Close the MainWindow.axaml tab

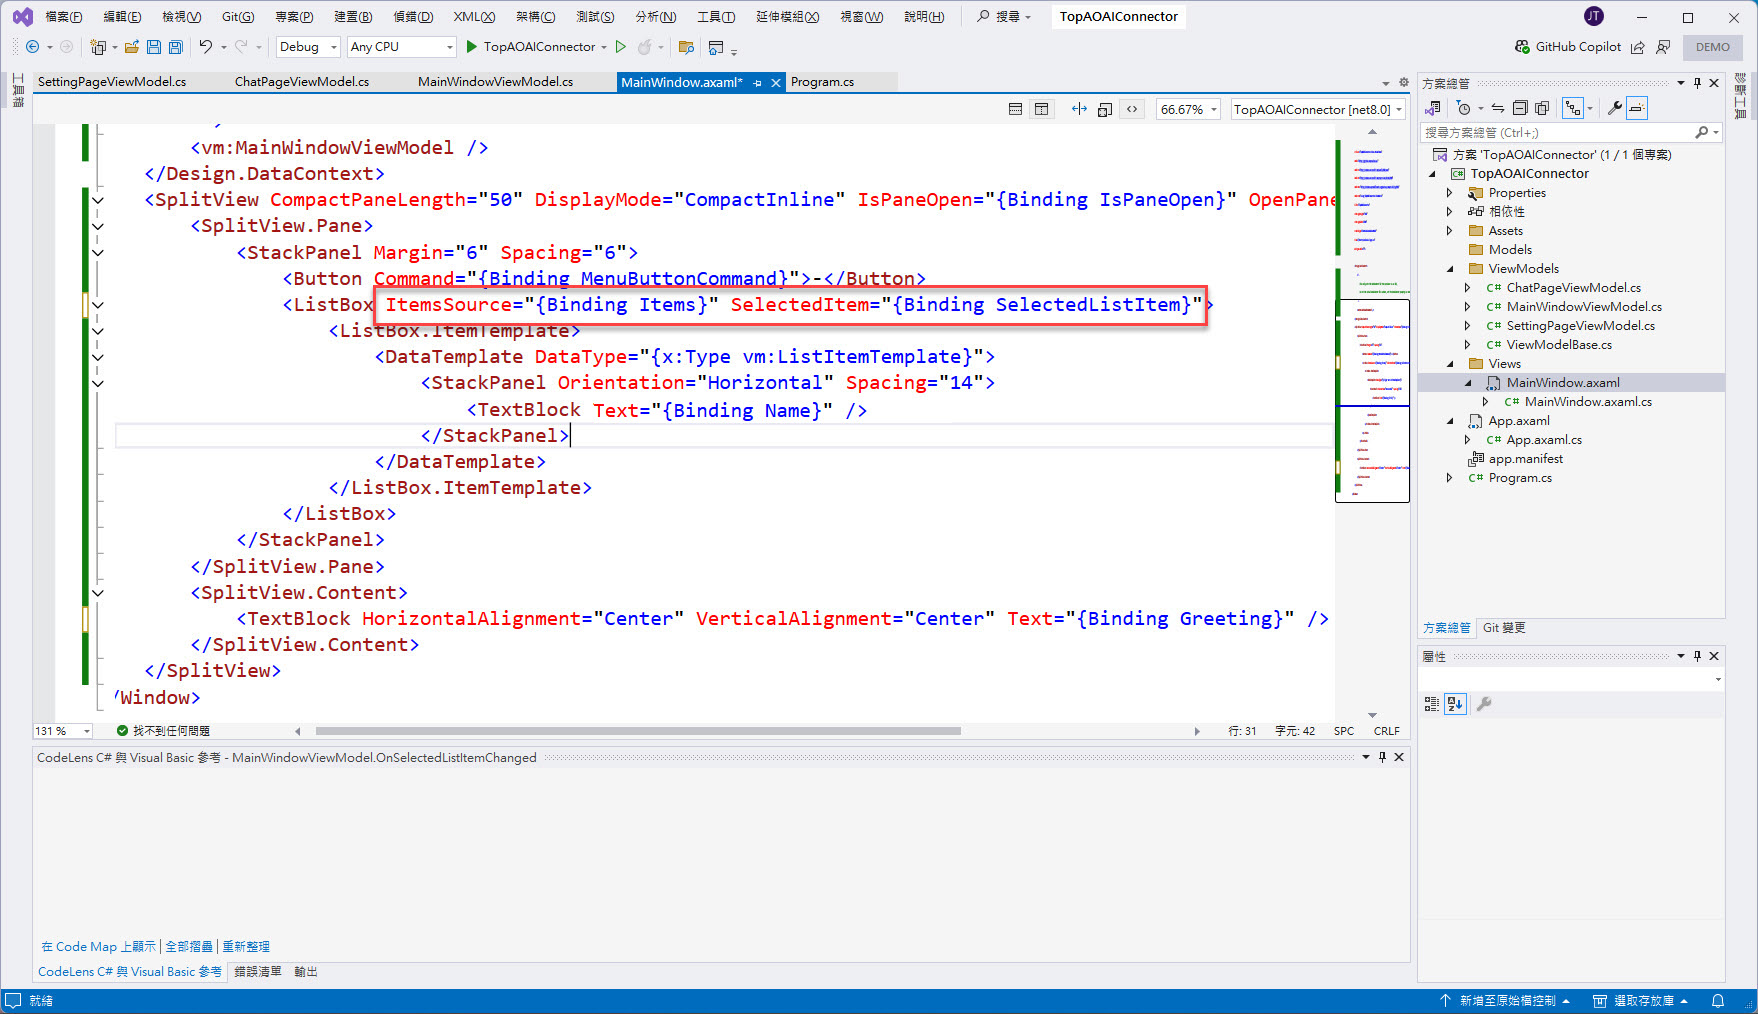(776, 83)
